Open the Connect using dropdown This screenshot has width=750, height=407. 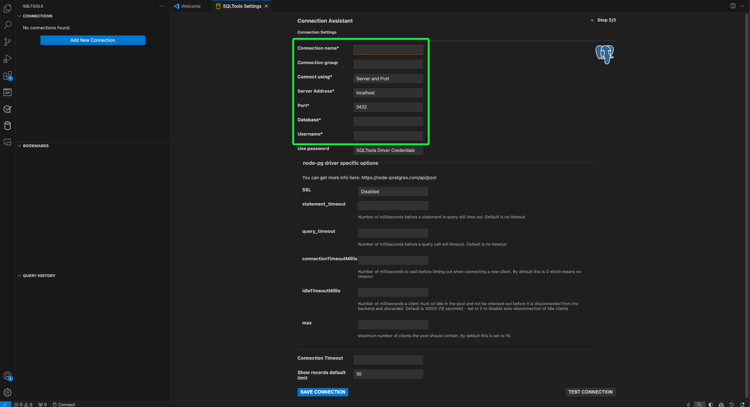388,78
